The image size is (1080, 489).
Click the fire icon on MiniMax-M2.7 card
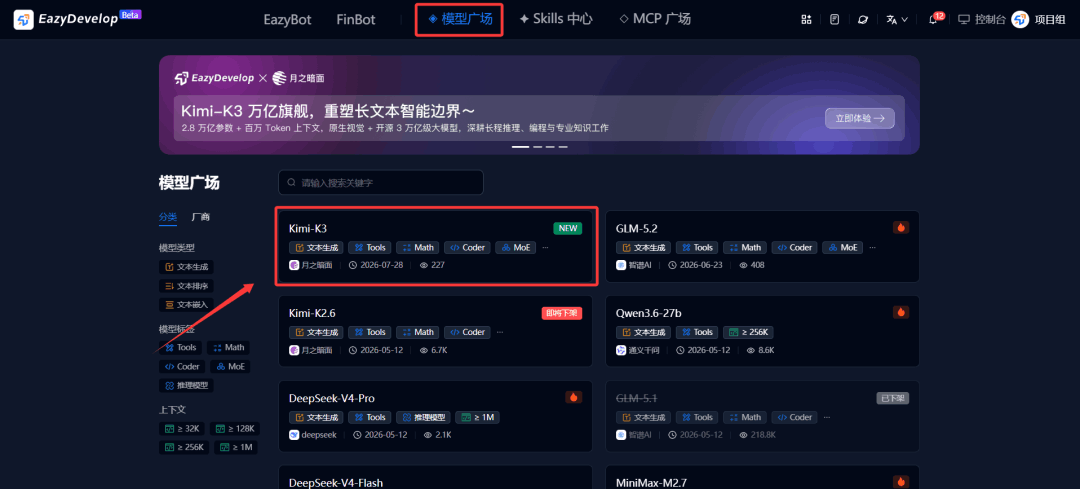click(900, 481)
